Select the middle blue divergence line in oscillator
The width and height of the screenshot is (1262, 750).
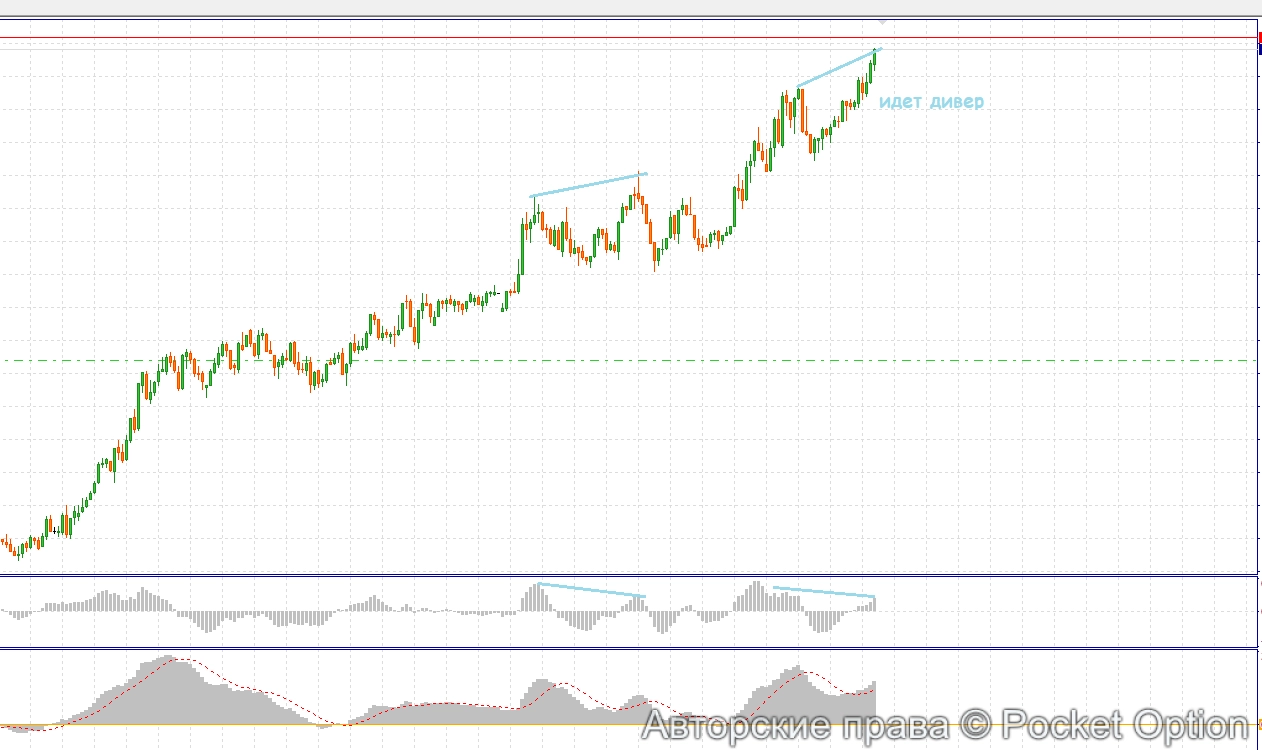pyautogui.click(x=591, y=590)
